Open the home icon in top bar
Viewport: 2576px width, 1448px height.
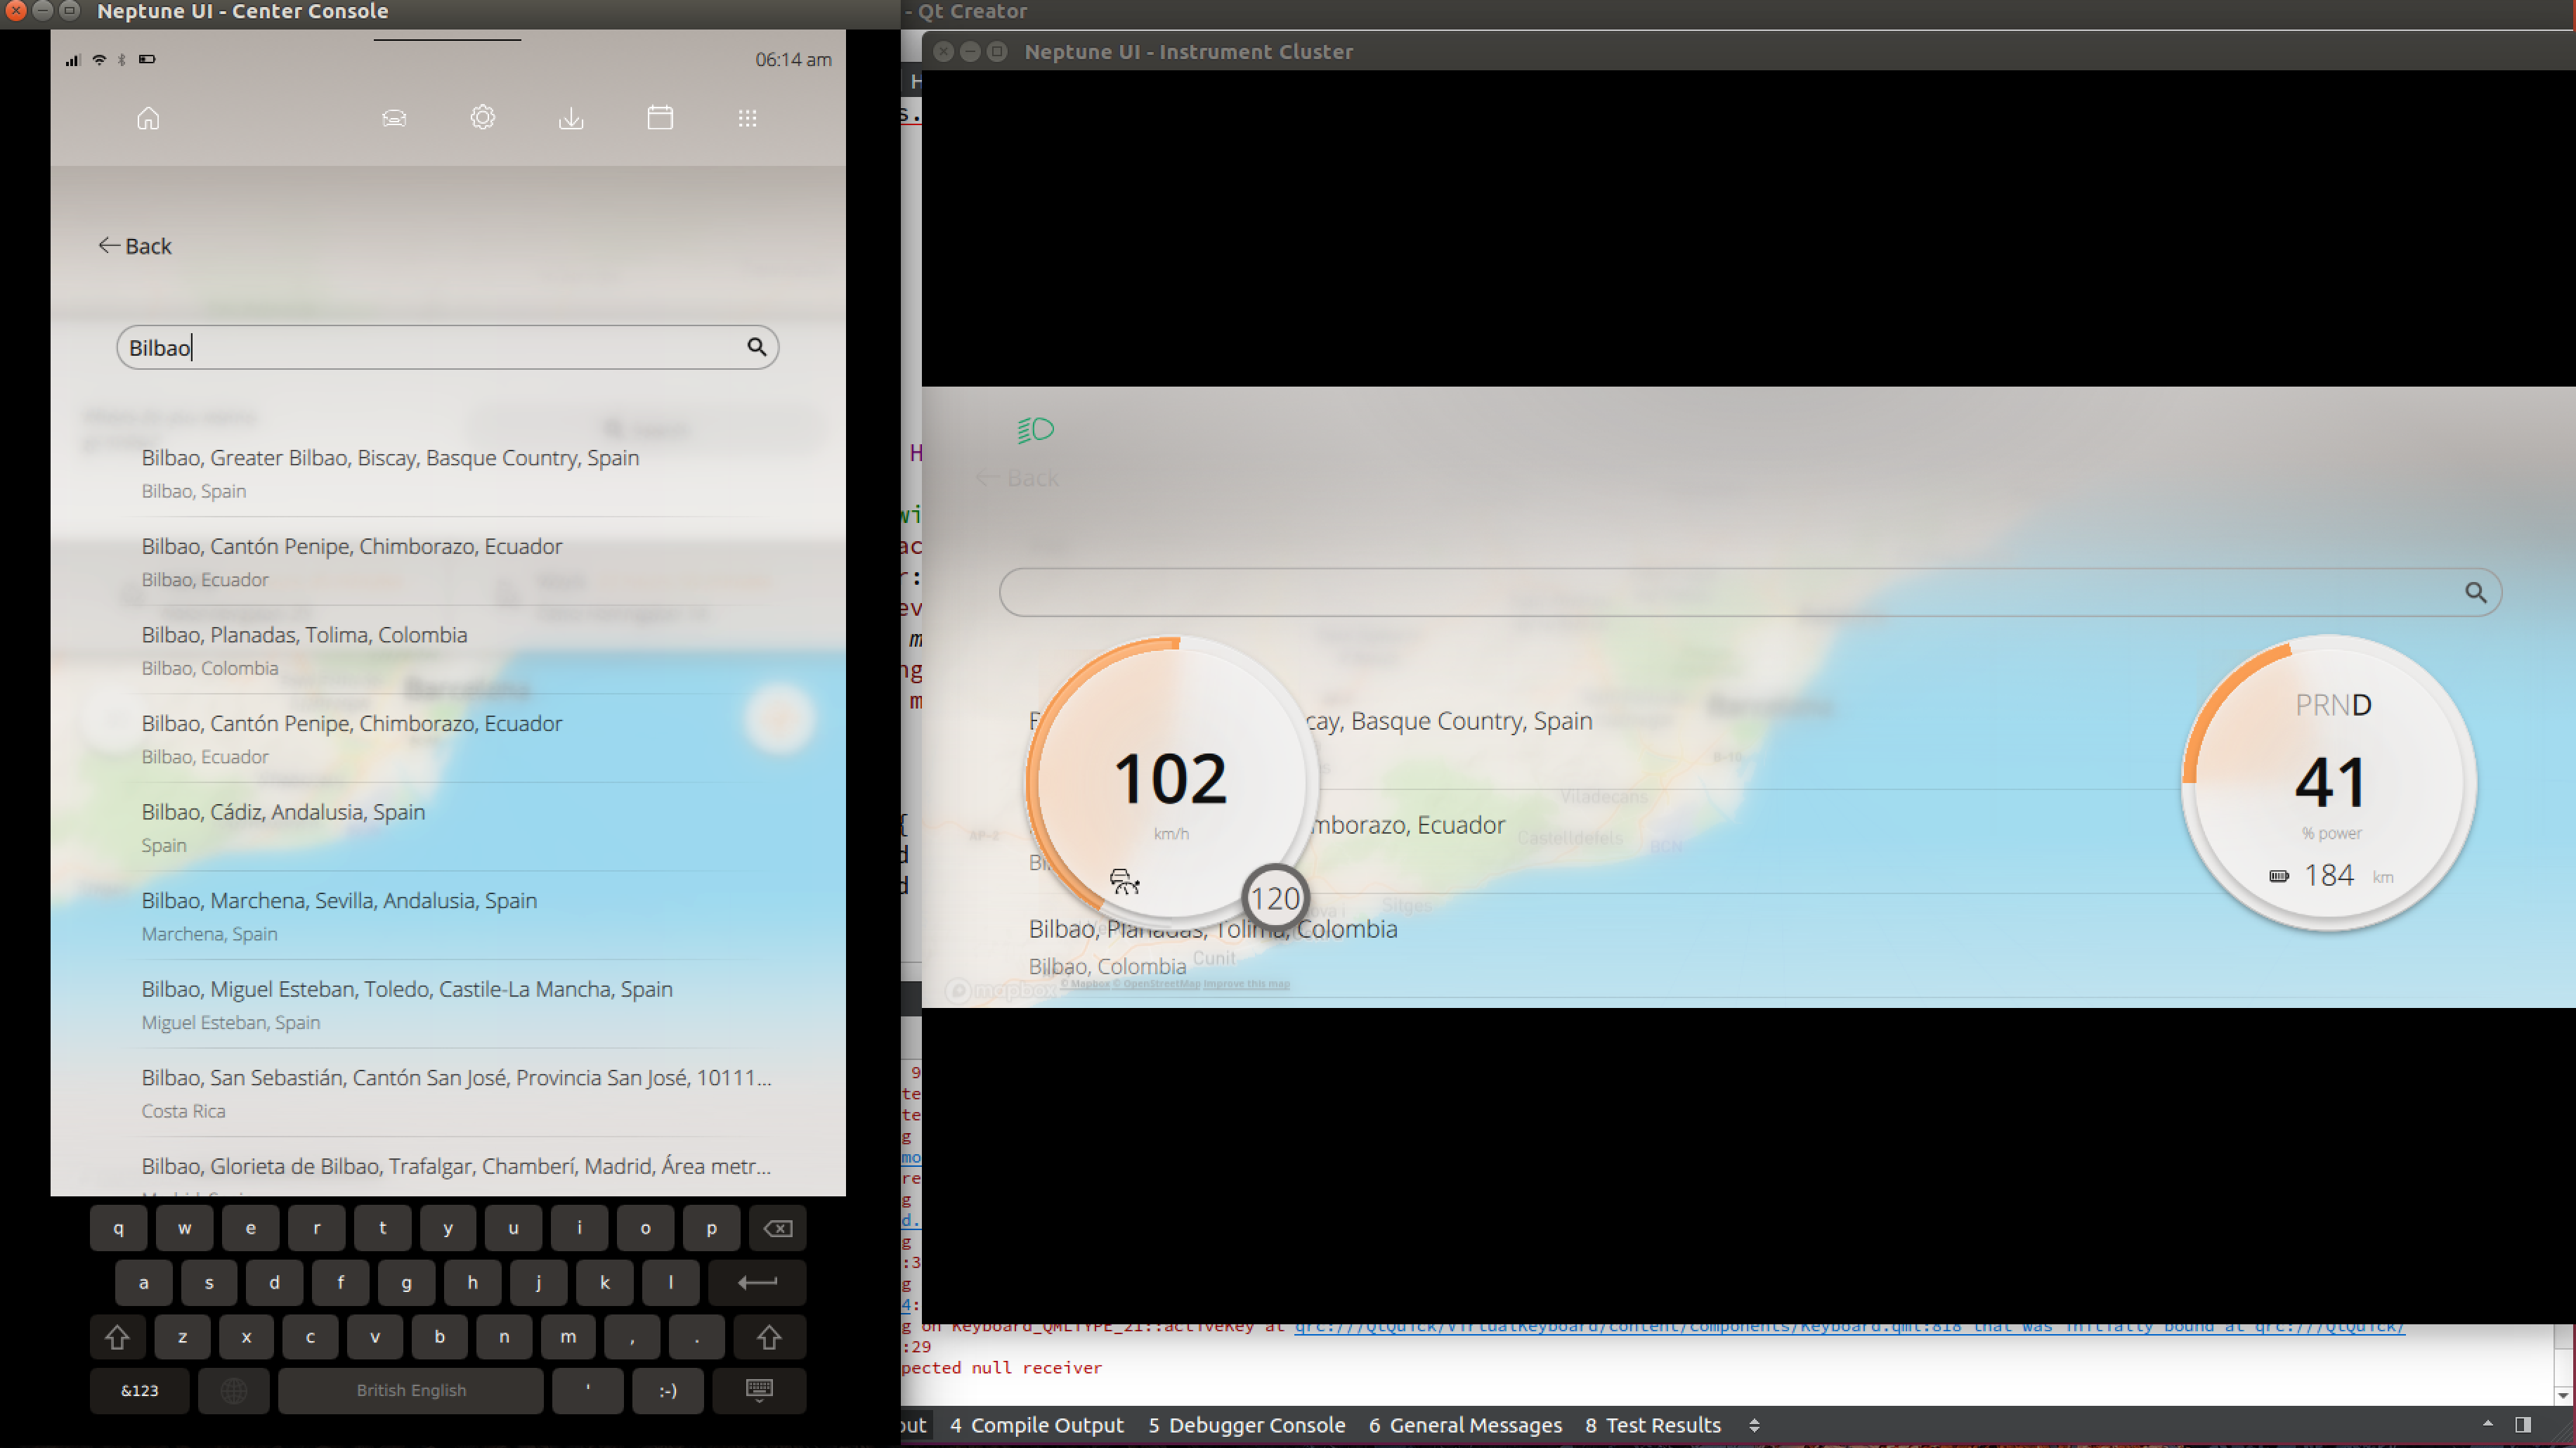pos(148,118)
